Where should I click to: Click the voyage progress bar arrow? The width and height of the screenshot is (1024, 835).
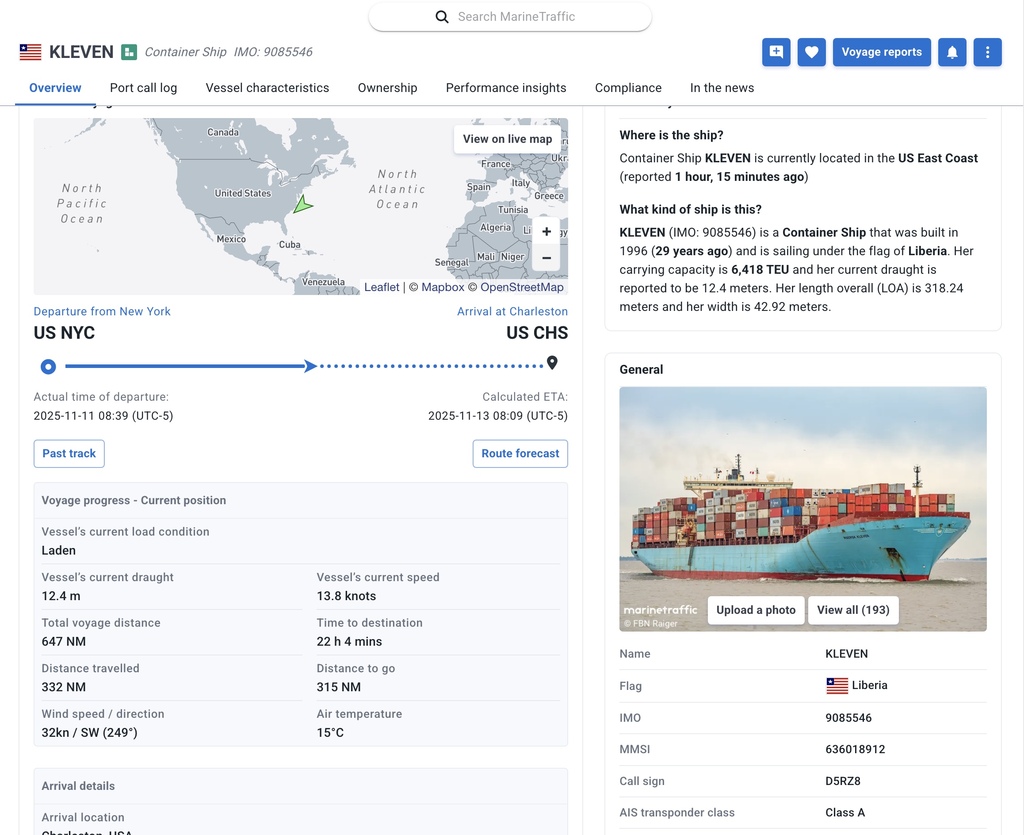[311, 366]
